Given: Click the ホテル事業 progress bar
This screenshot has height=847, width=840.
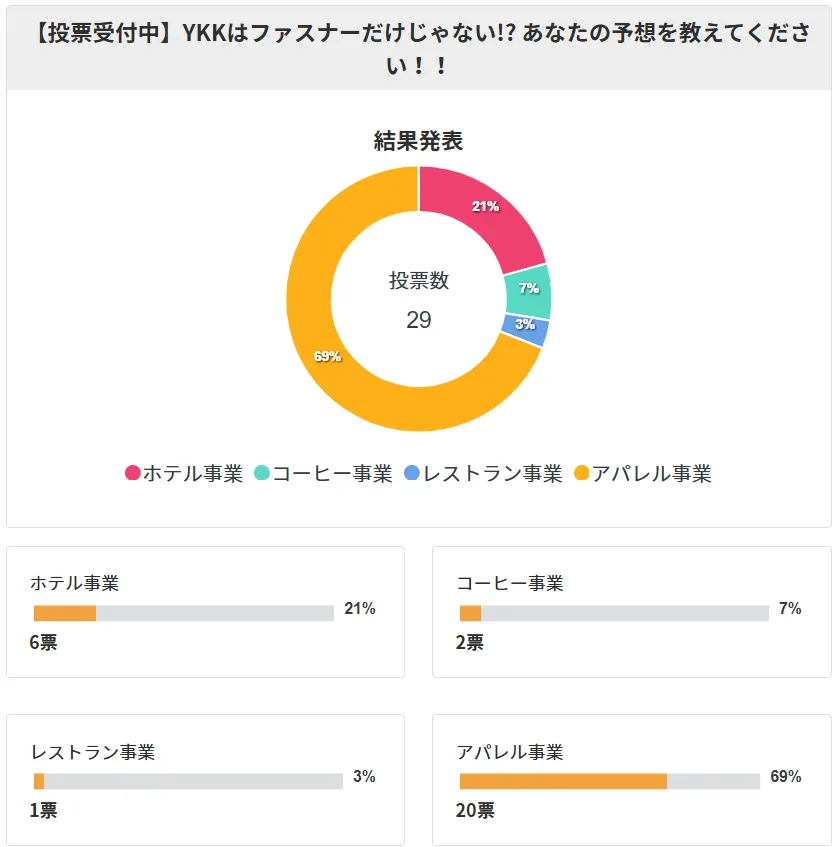Looking at the screenshot, I should [184, 613].
